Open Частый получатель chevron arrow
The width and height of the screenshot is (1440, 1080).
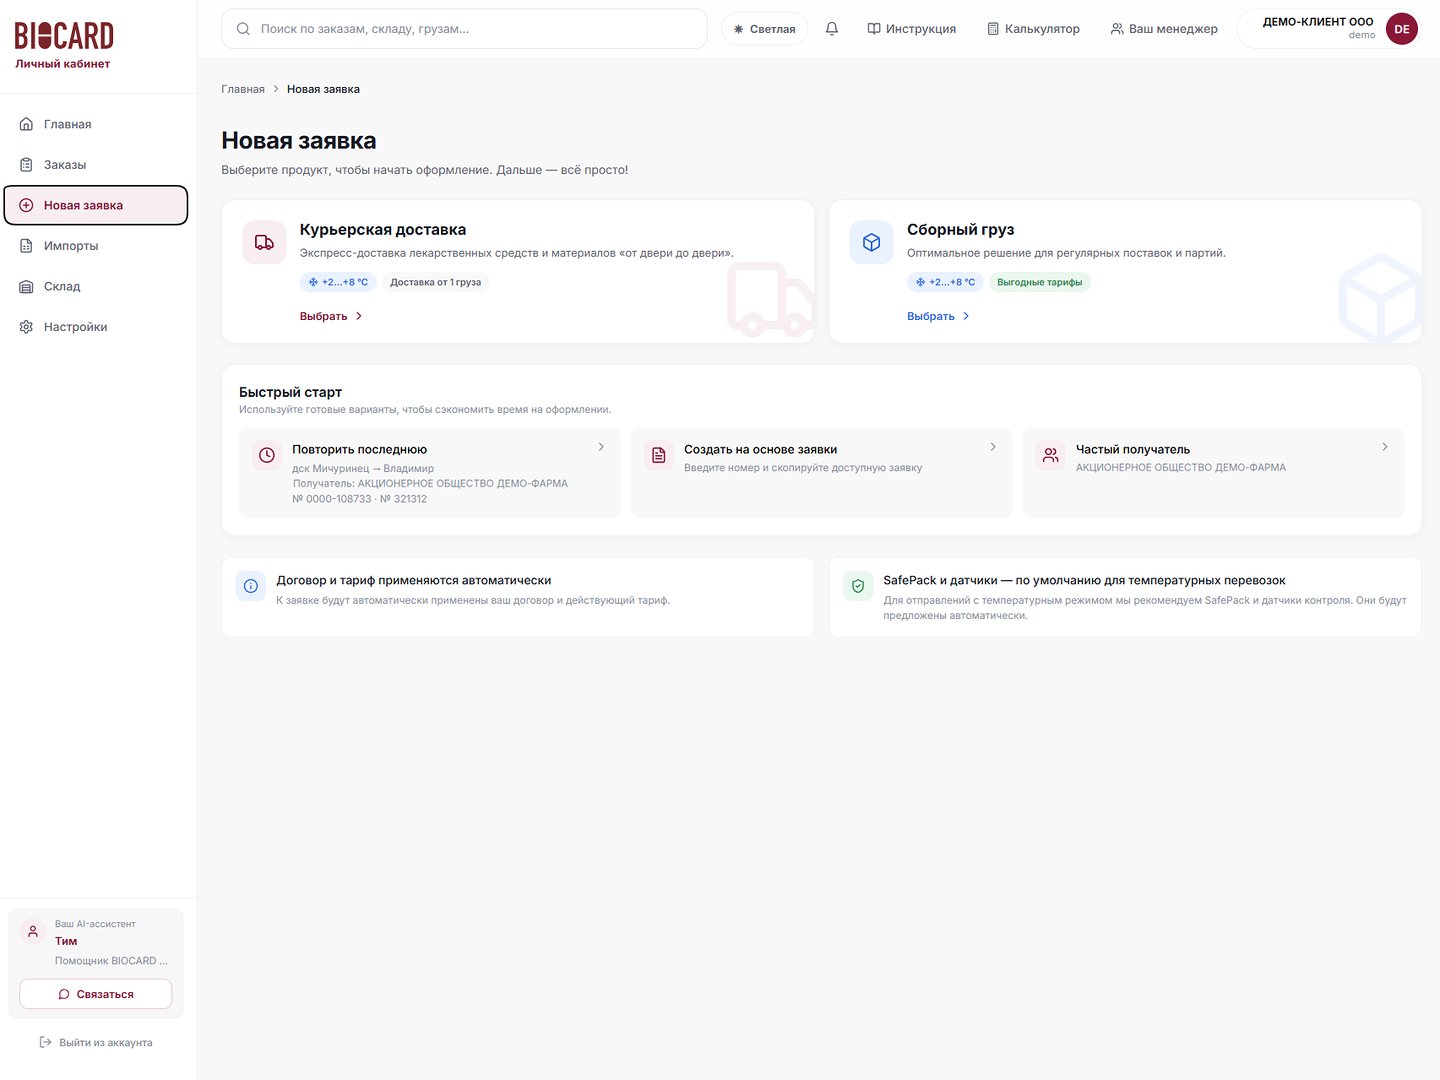[x=1385, y=447]
